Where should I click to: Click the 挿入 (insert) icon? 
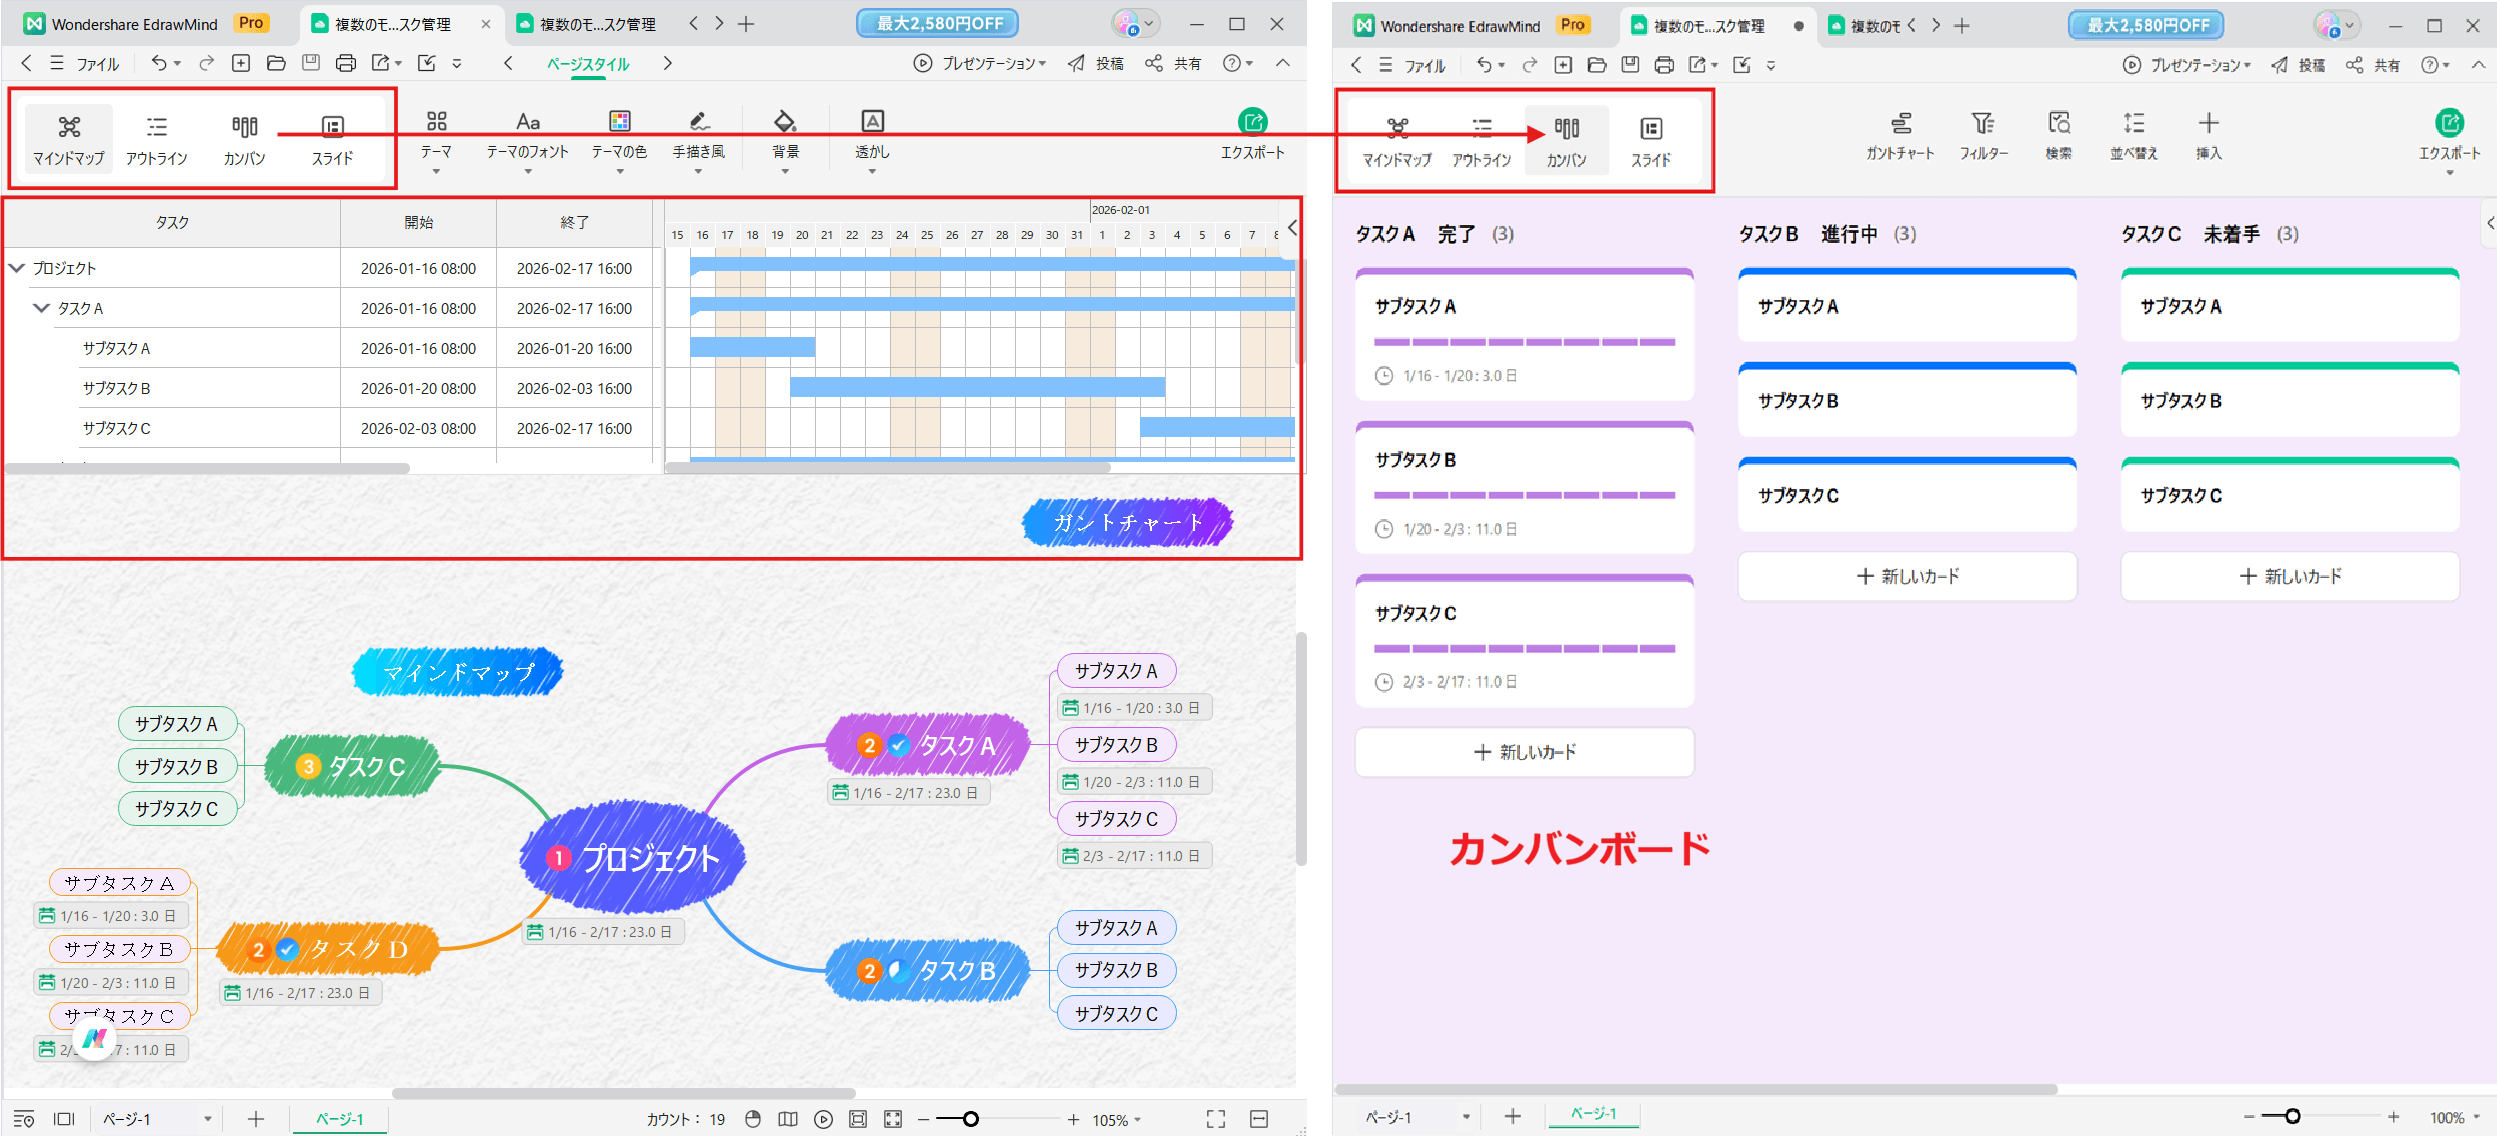[x=2207, y=137]
